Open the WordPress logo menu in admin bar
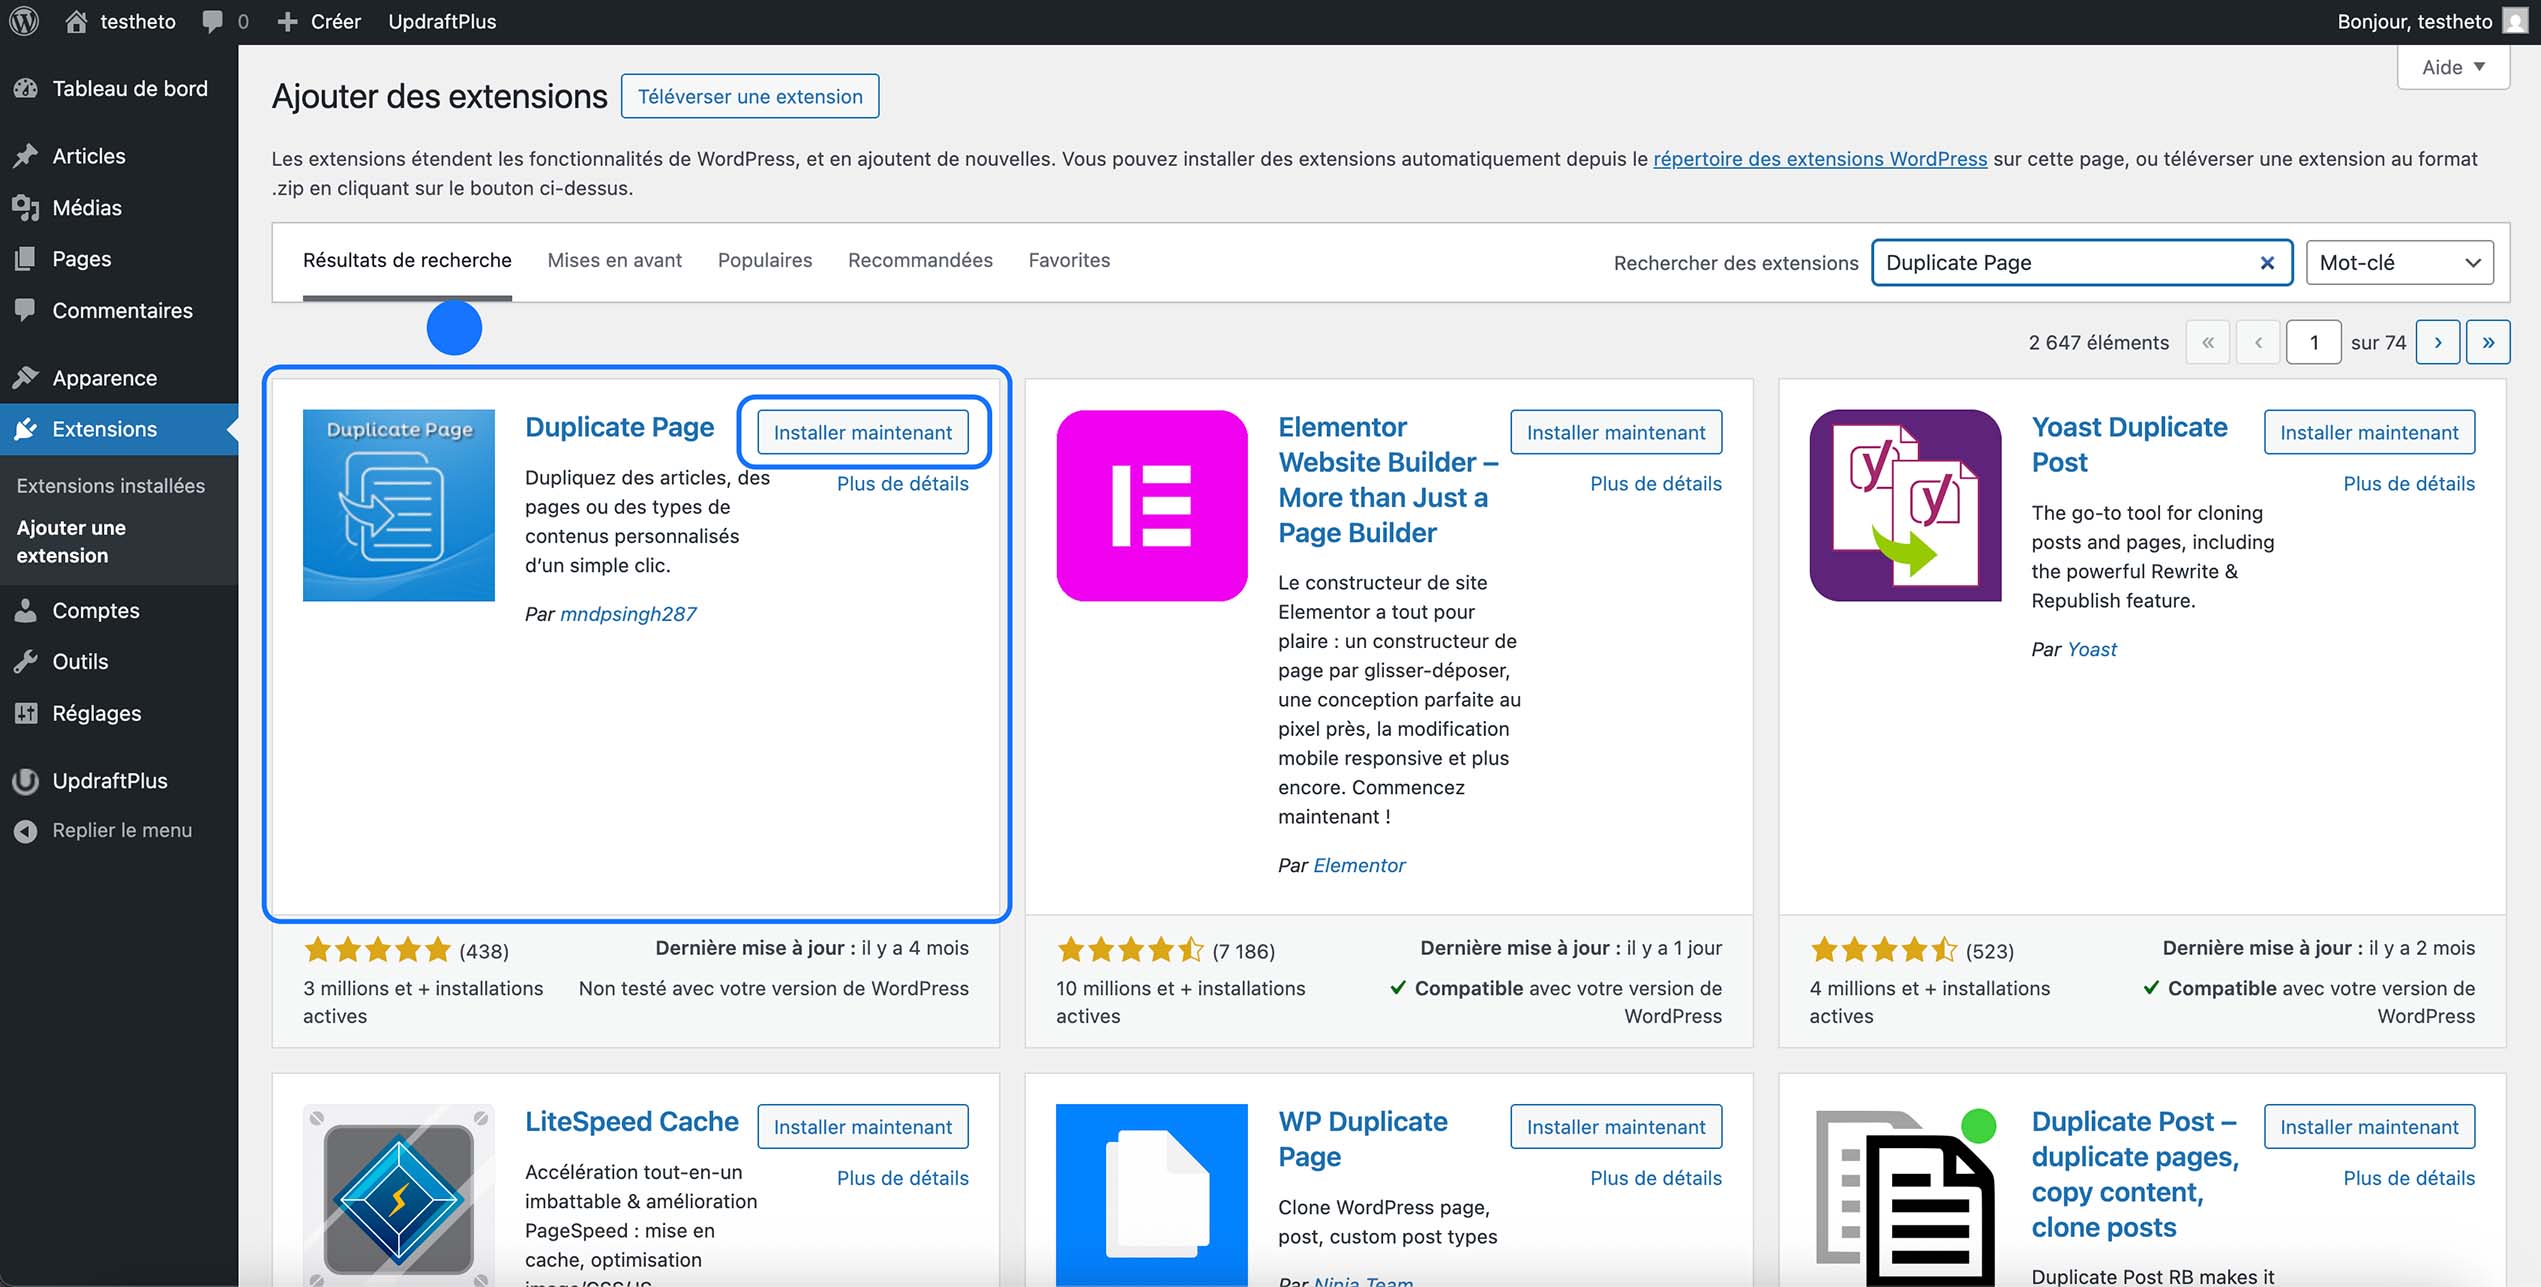The image size is (2541, 1287). (x=22, y=20)
